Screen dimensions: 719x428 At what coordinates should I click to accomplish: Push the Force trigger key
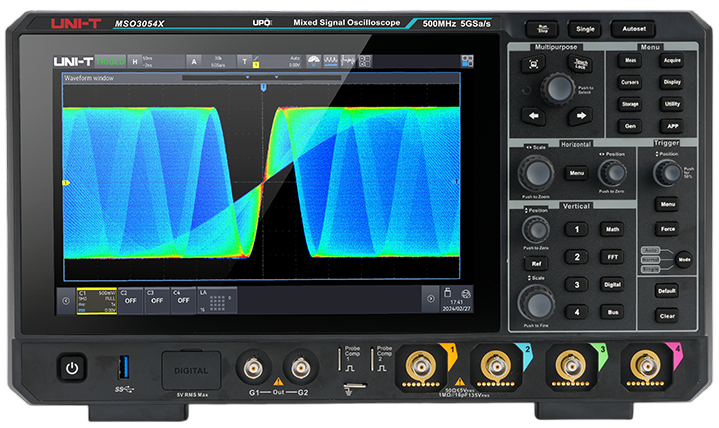[668, 229]
